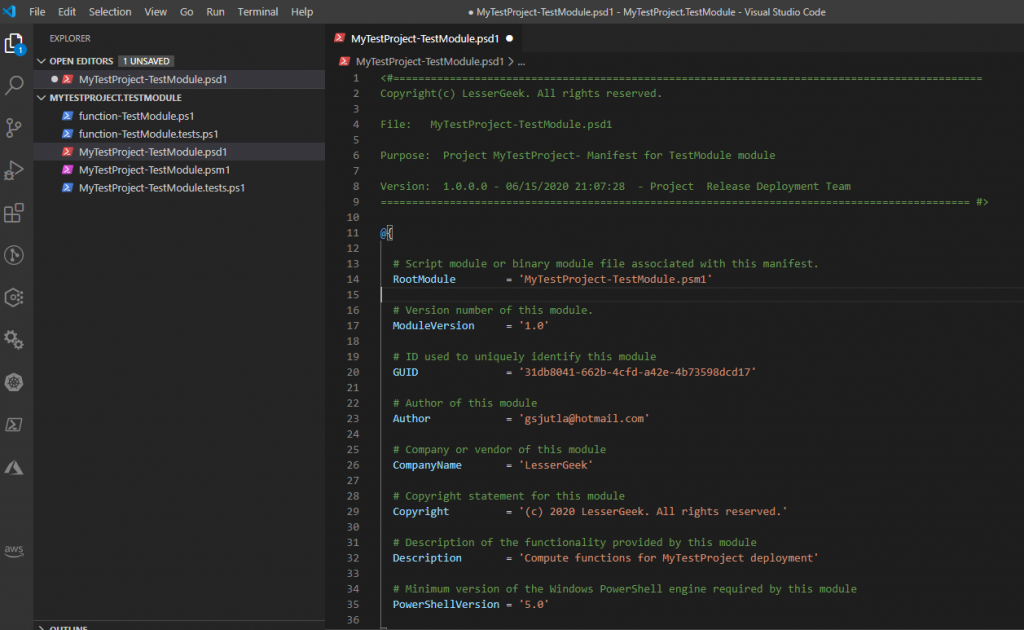Open the Explorer view in activity bar
This screenshot has height=630, width=1024.
[x=15, y=44]
